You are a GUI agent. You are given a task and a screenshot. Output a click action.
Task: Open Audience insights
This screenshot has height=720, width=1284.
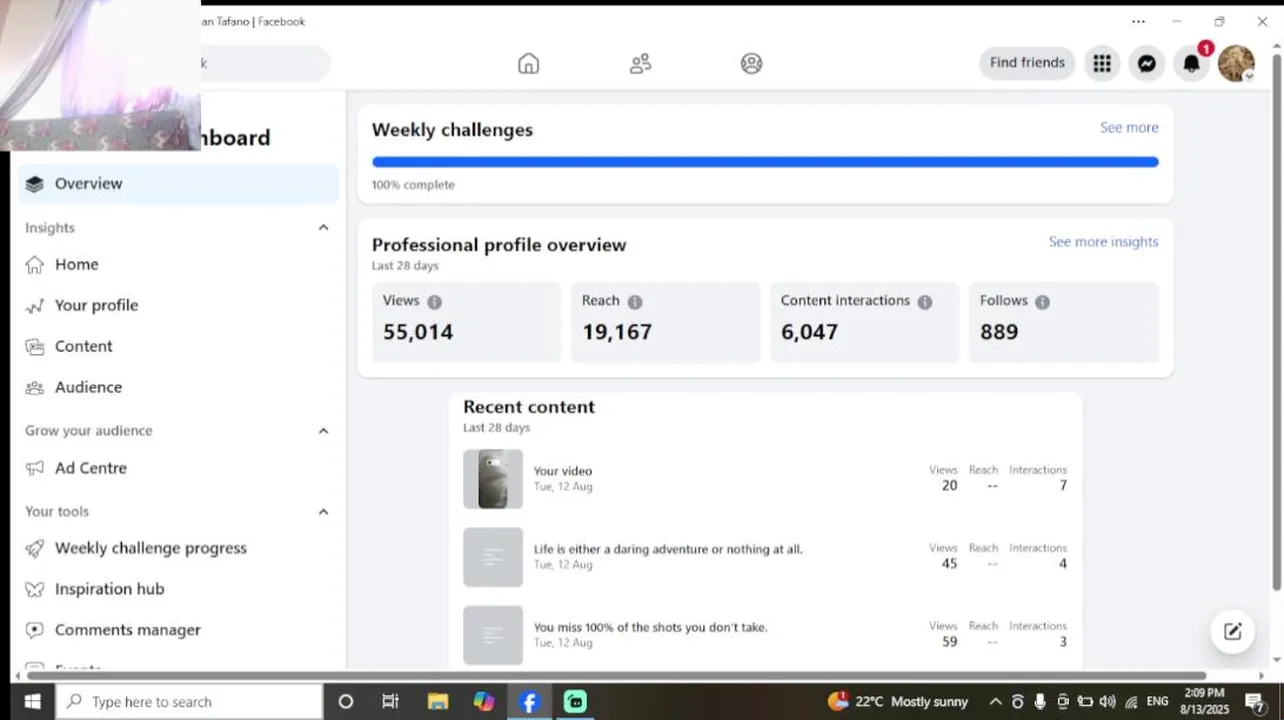[x=178, y=388]
